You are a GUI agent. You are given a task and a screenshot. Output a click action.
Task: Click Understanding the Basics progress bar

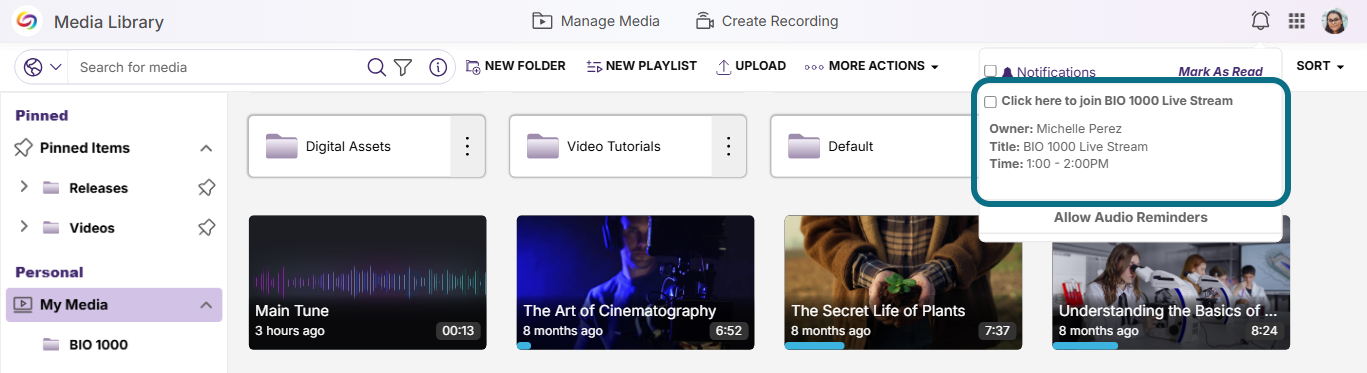1085,346
